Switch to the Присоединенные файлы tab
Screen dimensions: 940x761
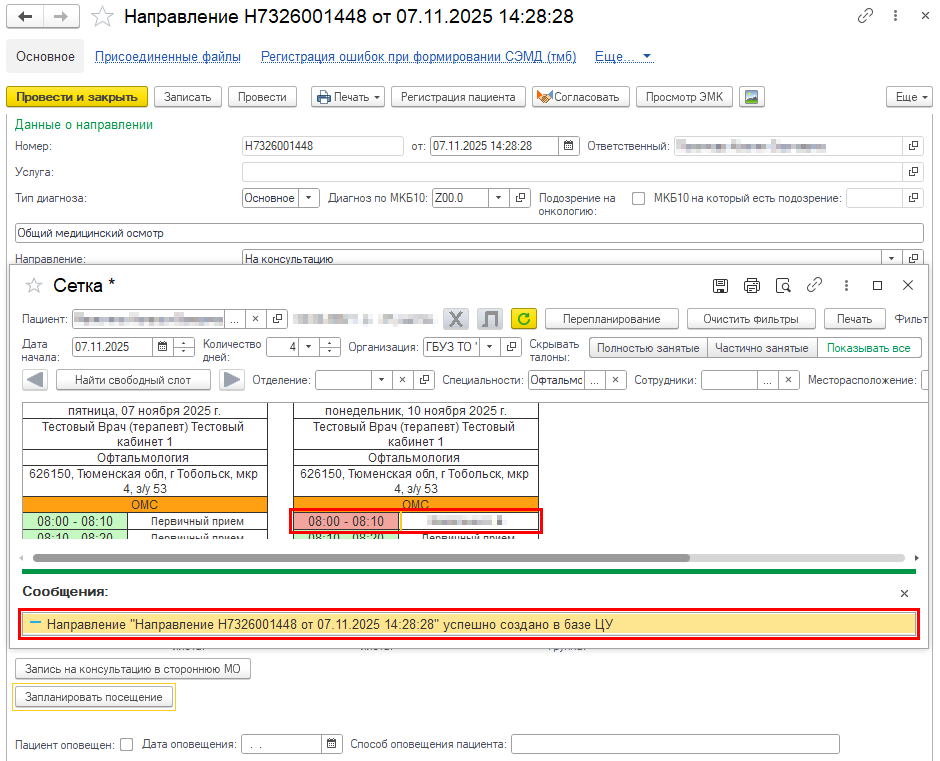[167, 57]
